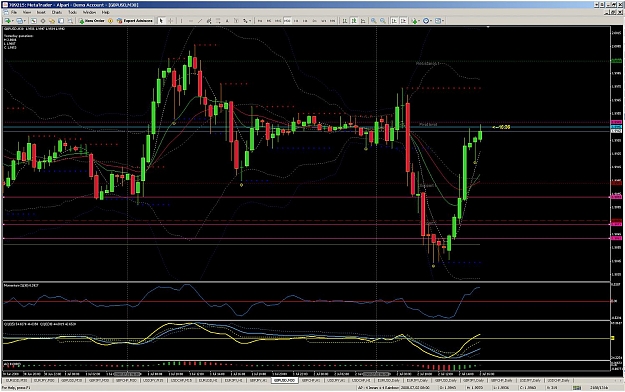This screenshot has width=625, height=392.
Task: Switch chart to MN timeframe
Action: 332,21
